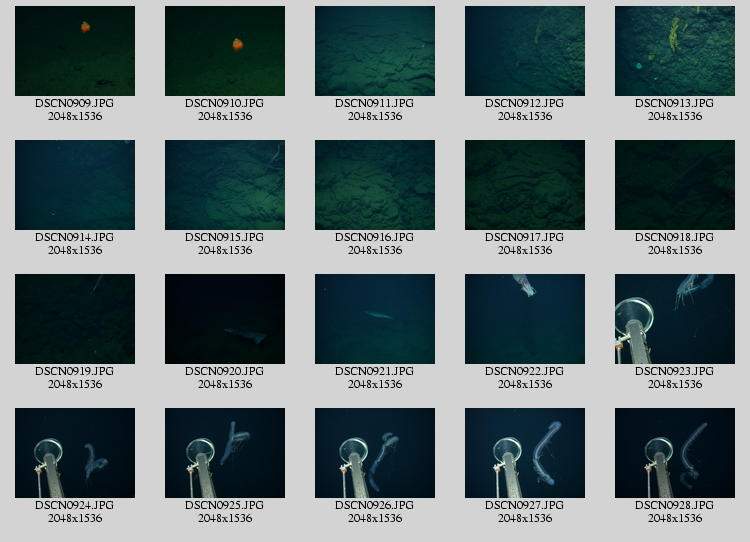Open the DSCN0912.JPG thumbnail
This screenshot has width=750, height=542.
525,51
